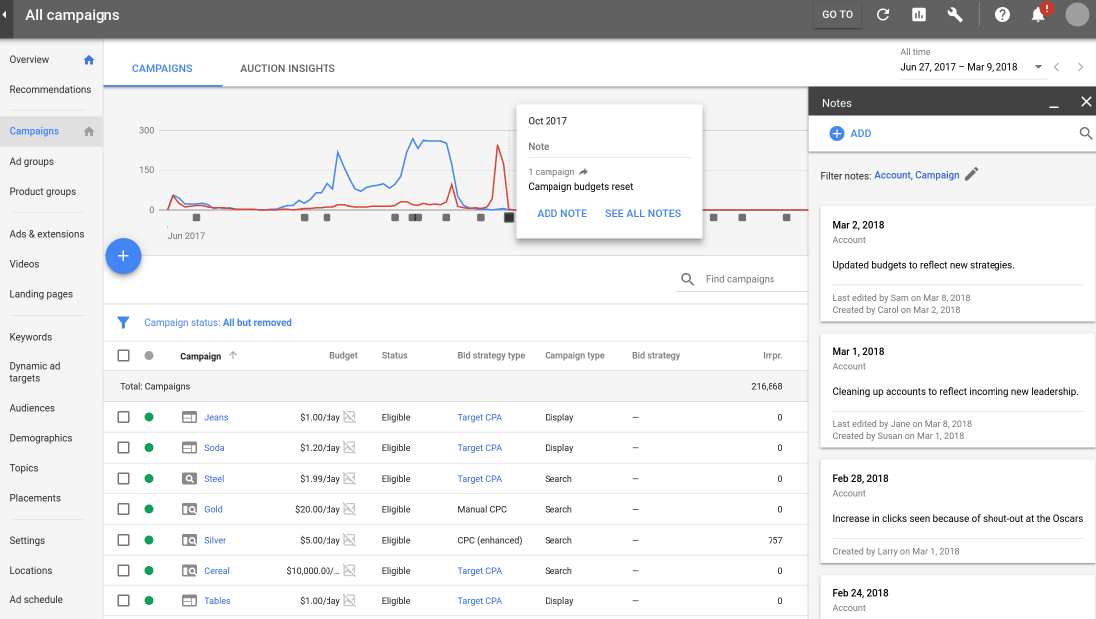
Task: Open the Jeans campaign status dropdown dot
Action: (x=149, y=417)
